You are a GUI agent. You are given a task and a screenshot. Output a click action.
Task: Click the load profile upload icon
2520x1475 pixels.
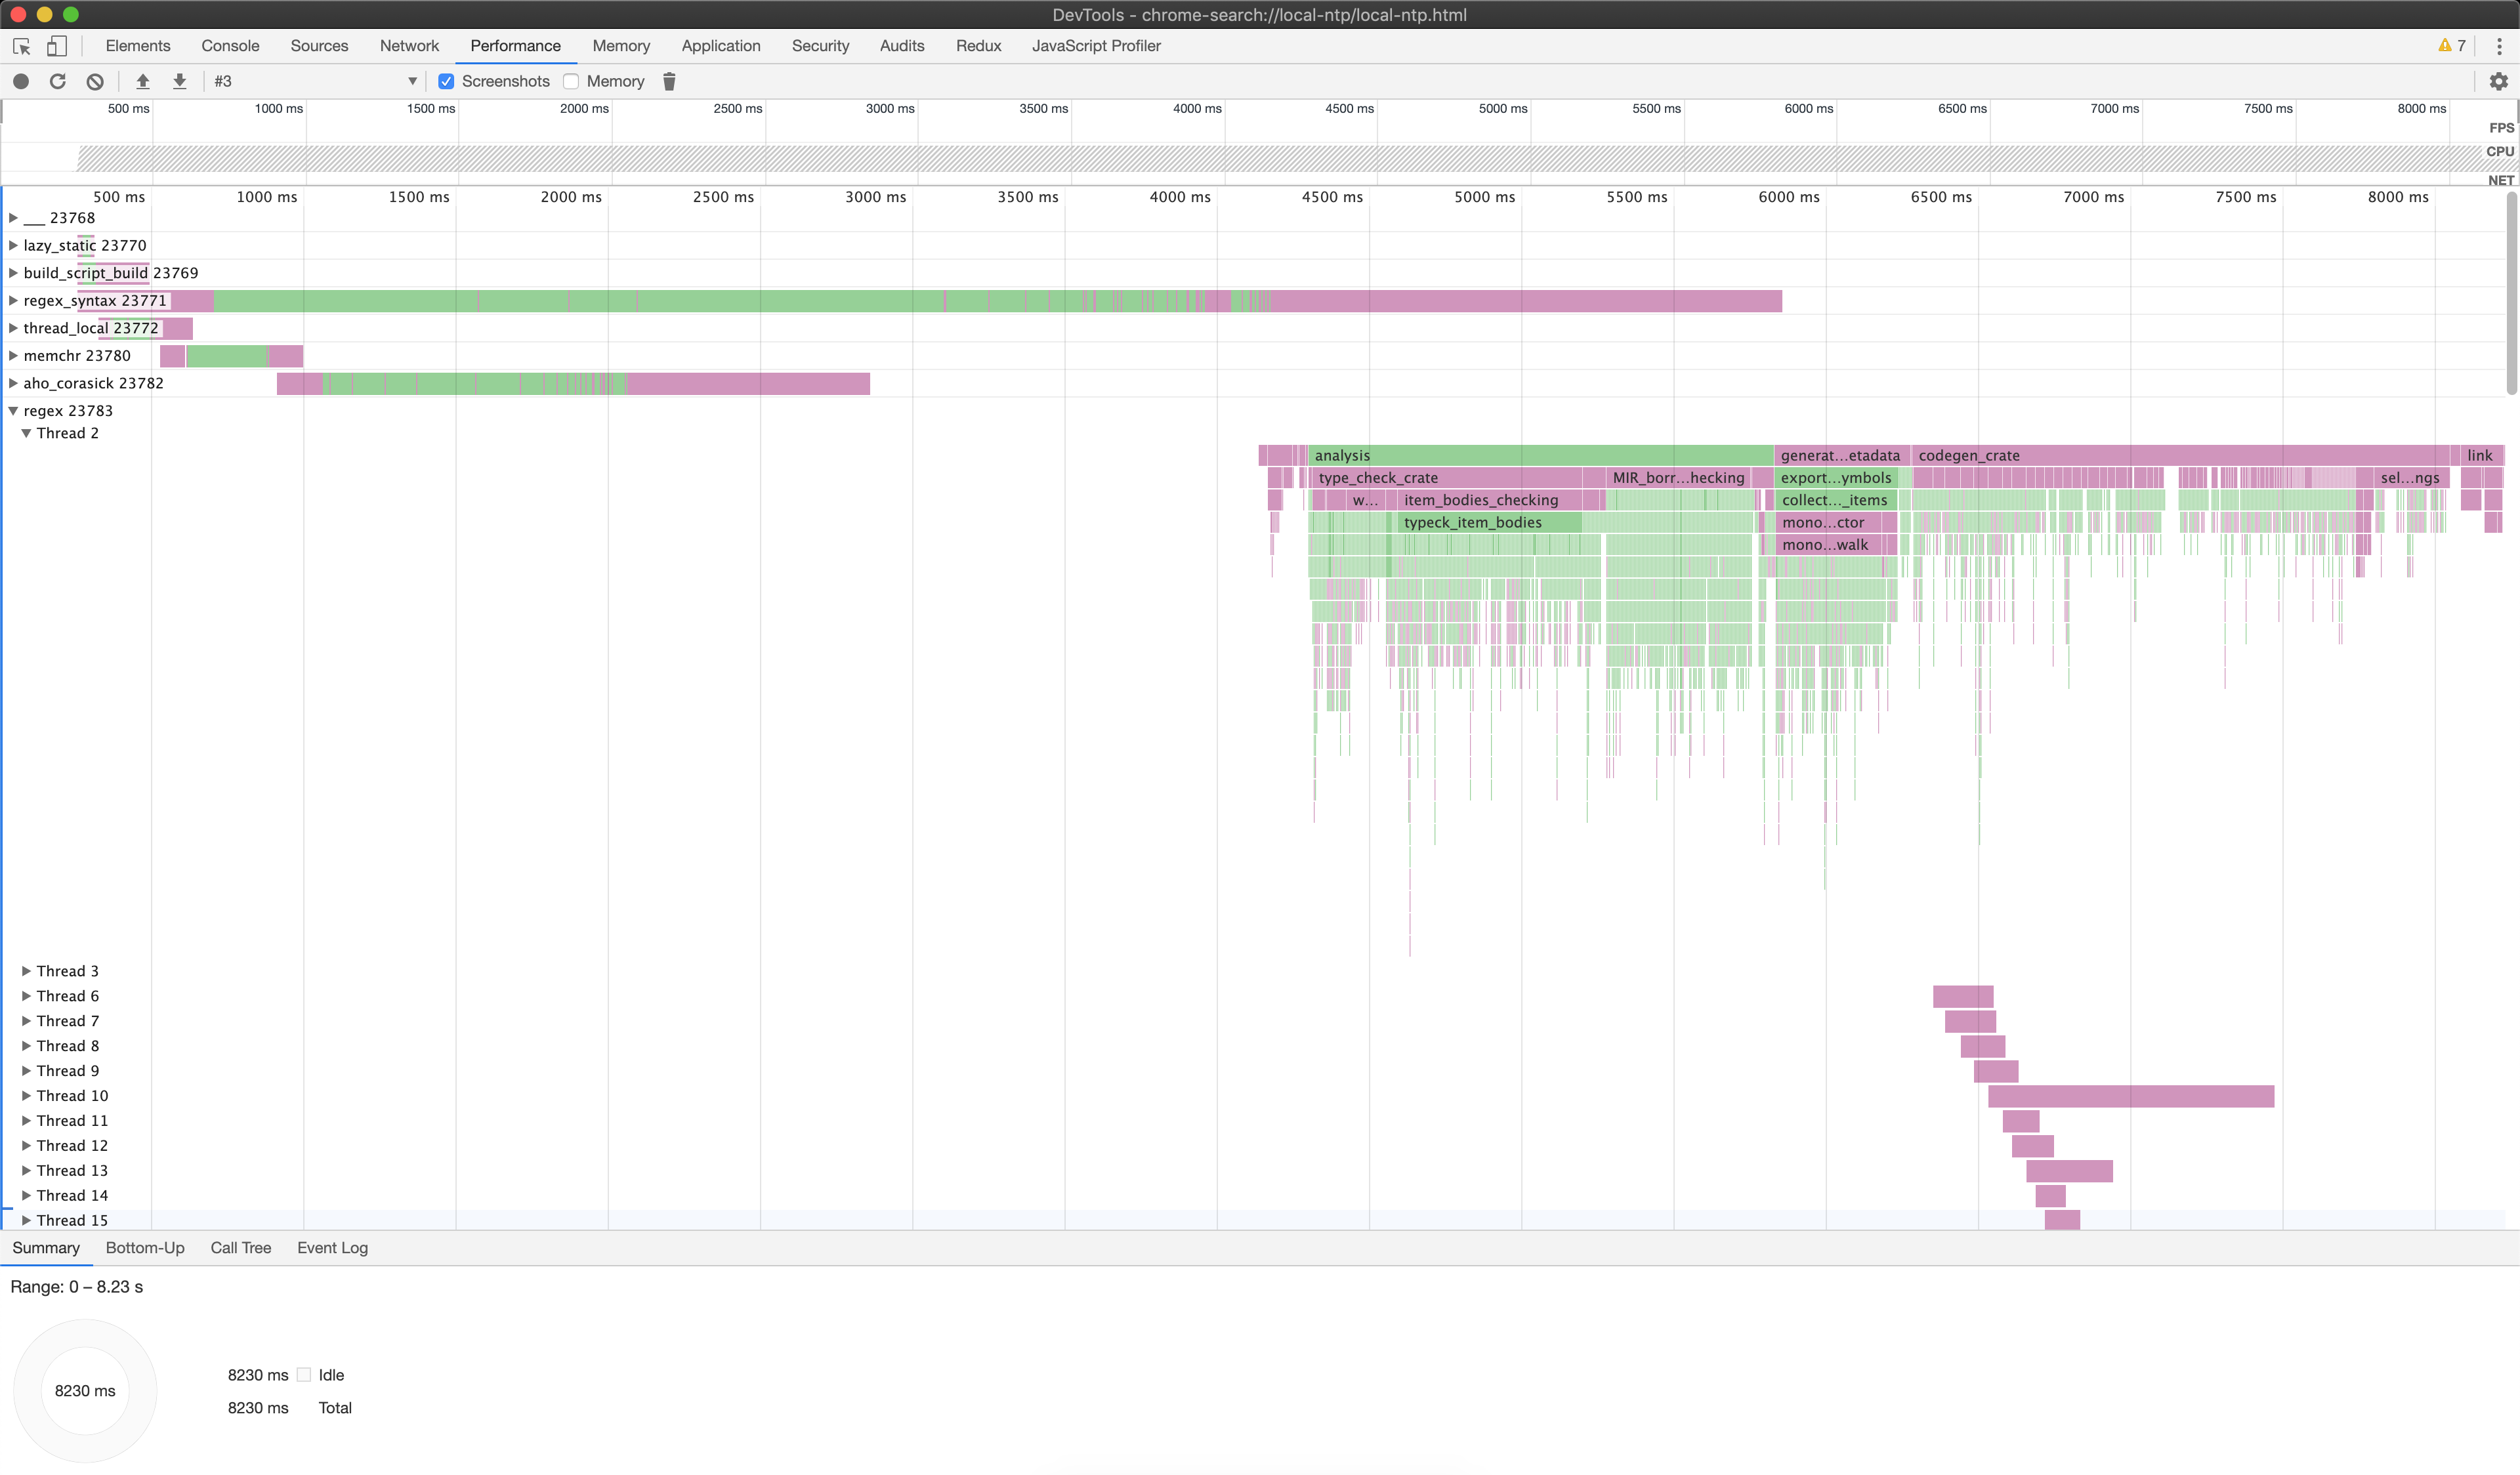pos(143,81)
